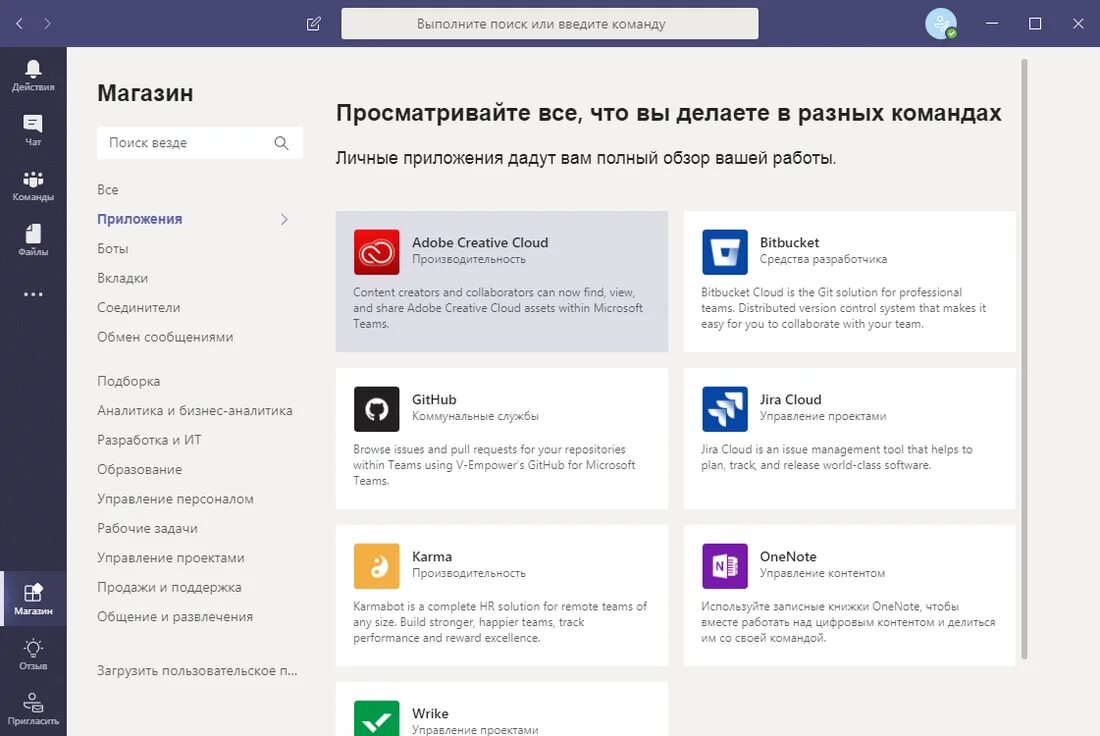
Task: Click the Jira Cloud description text
Action: [x=837, y=457]
